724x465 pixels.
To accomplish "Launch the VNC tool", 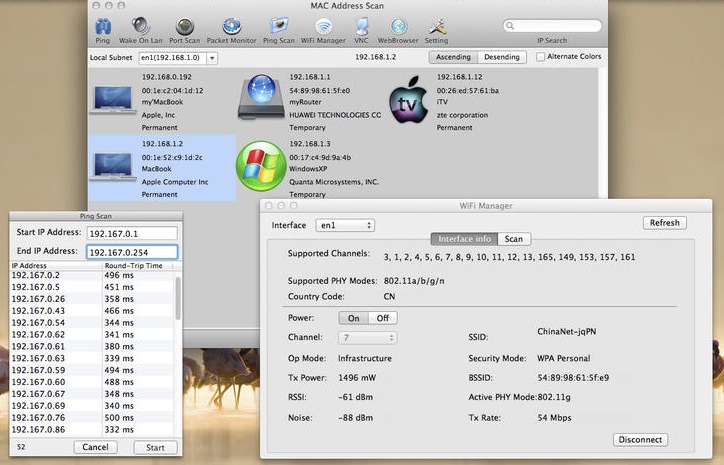I will (x=362, y=30).
